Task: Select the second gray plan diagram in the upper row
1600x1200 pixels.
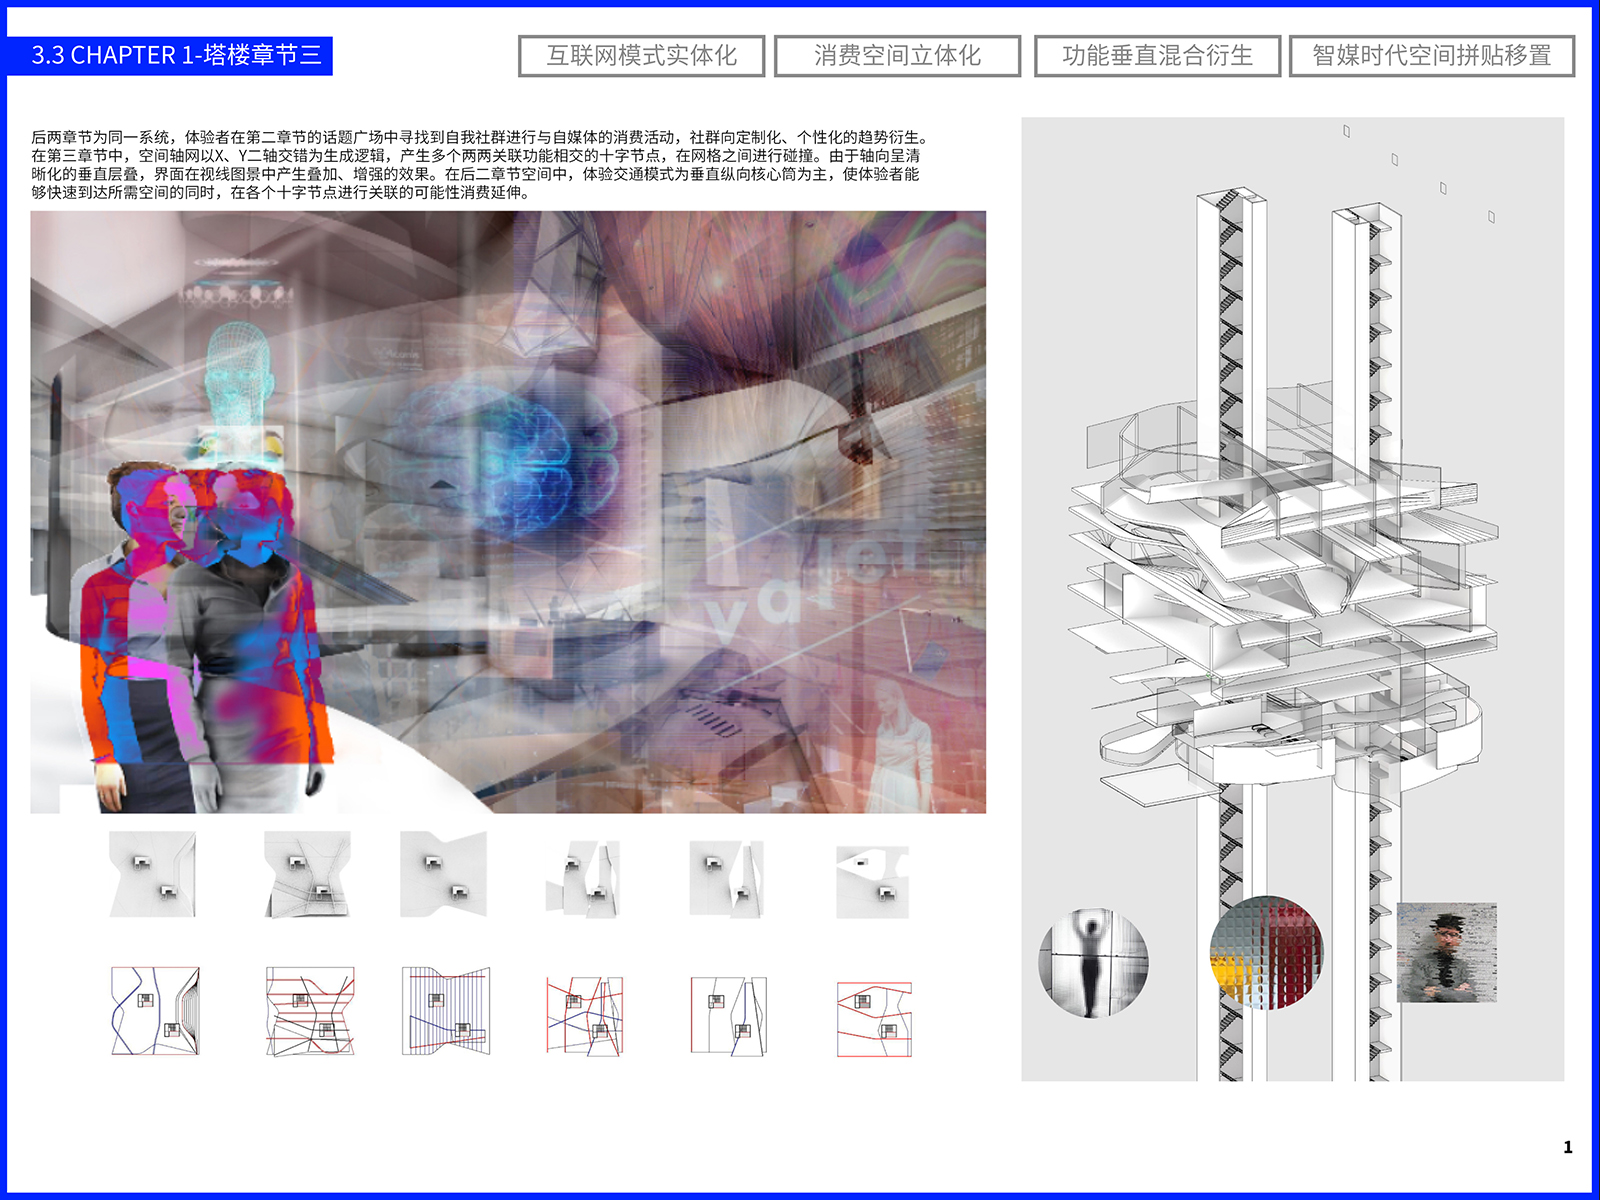Action: click(308, 874)
